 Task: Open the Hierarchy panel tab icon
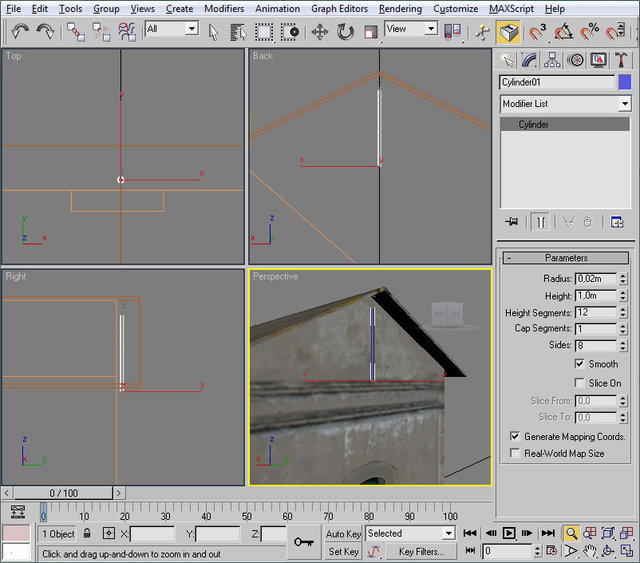point(555,60)
